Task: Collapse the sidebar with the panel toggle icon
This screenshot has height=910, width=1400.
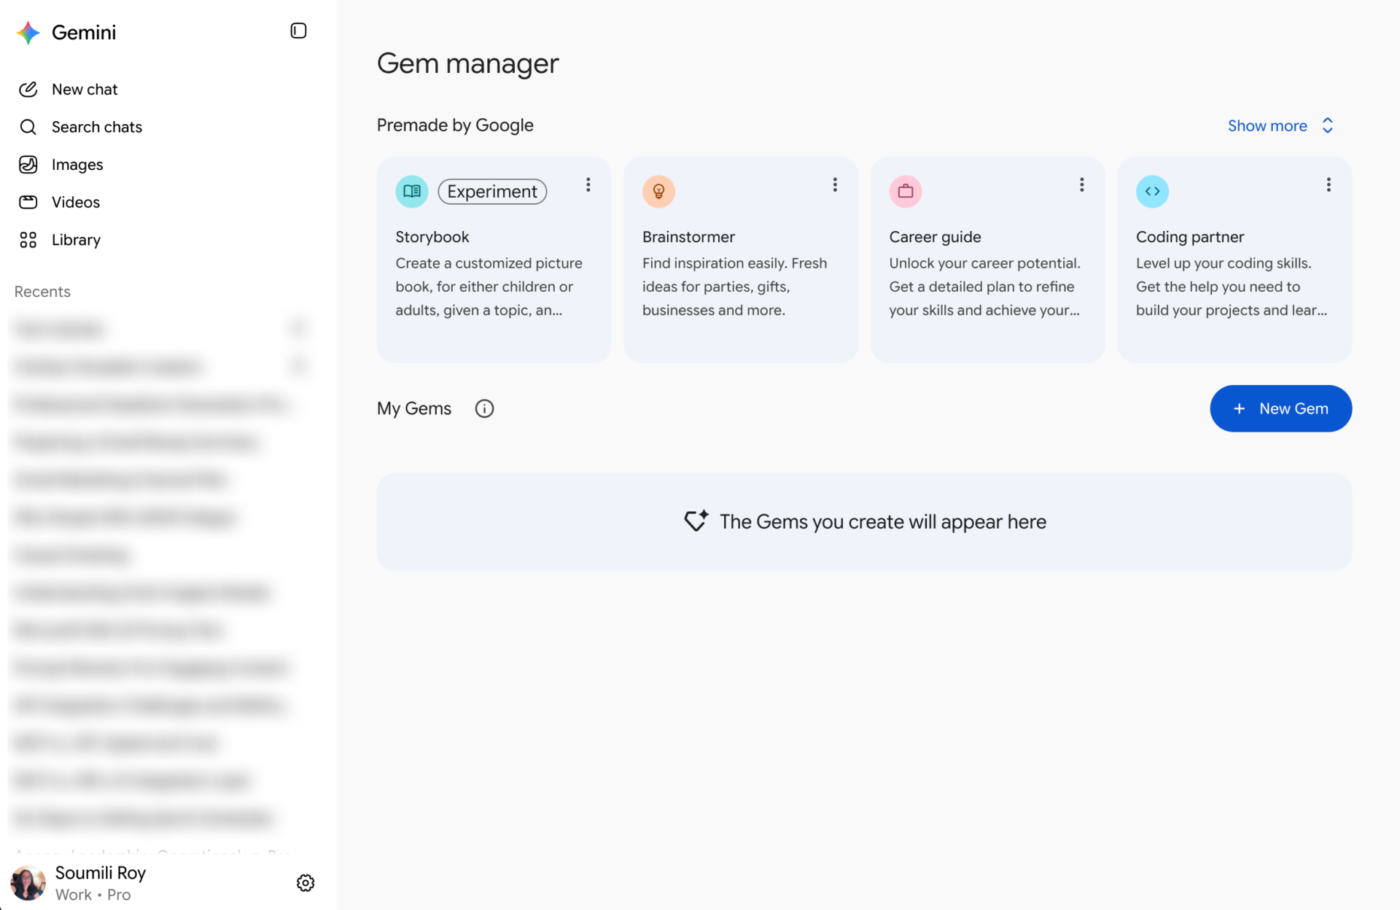Action: point(298,31)
